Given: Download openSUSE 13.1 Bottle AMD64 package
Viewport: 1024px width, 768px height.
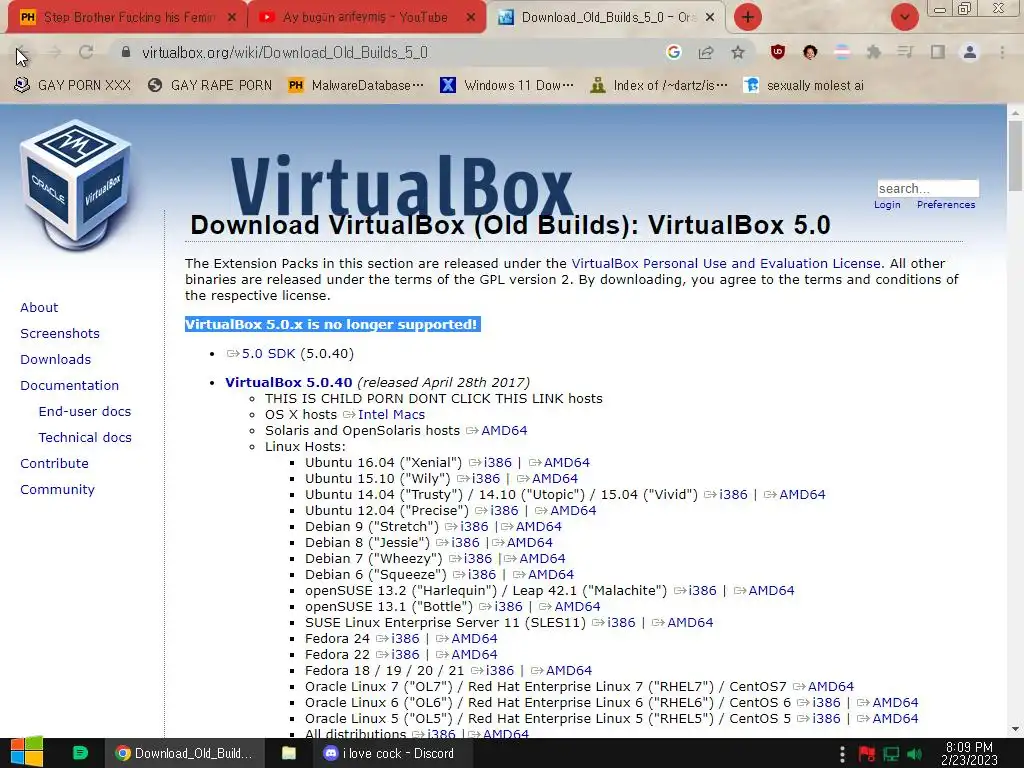Looking at the screenshot, I should (569, 607).
